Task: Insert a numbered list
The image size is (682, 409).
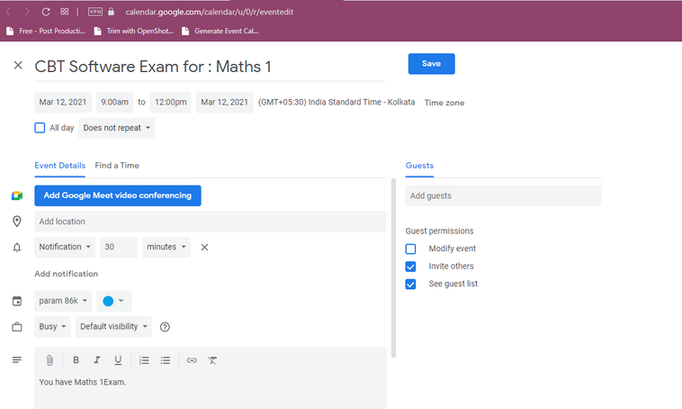Action: click(x=144, y=360)
